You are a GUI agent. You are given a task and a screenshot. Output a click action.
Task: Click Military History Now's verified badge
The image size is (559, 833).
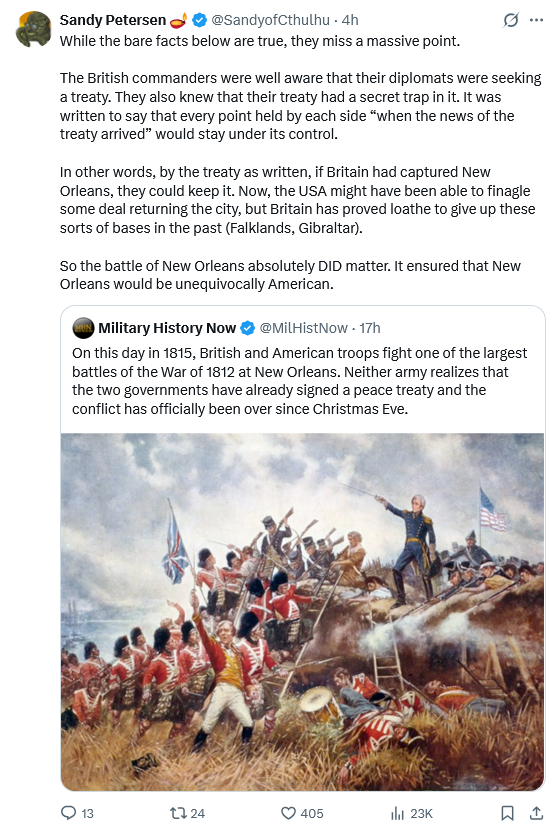click(x=248, y=328)
